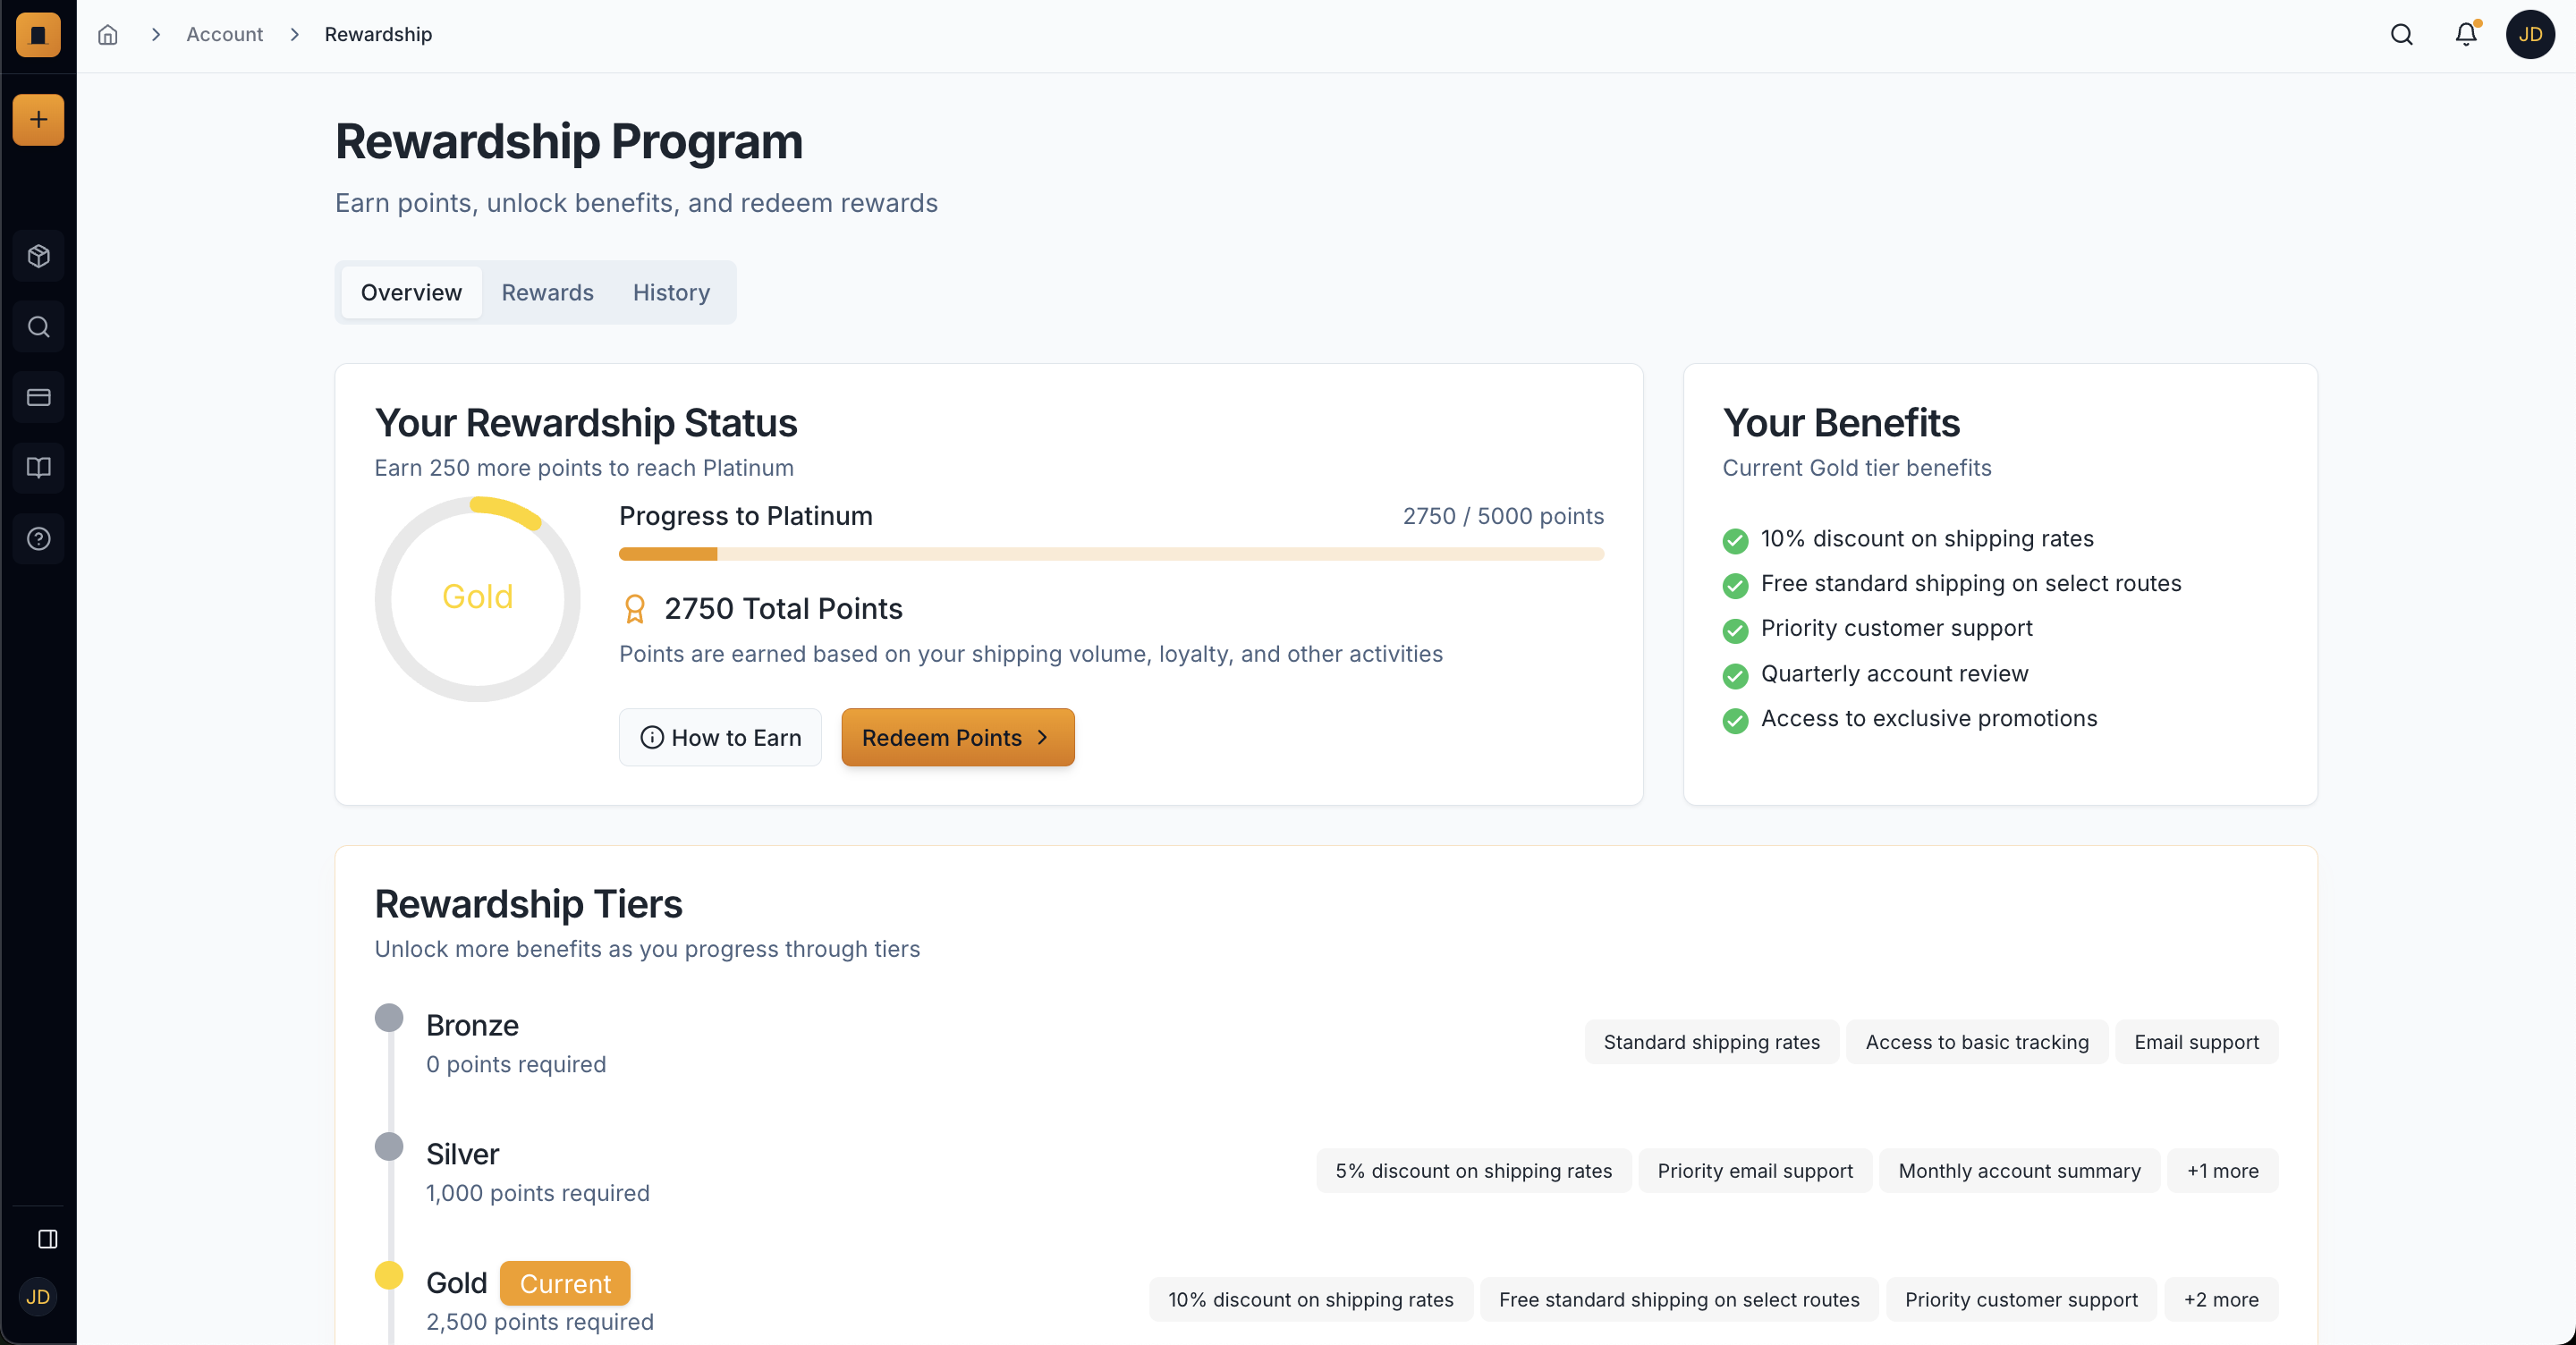
Task: Switch to the History tab
Action: click(x=671, y=292)
